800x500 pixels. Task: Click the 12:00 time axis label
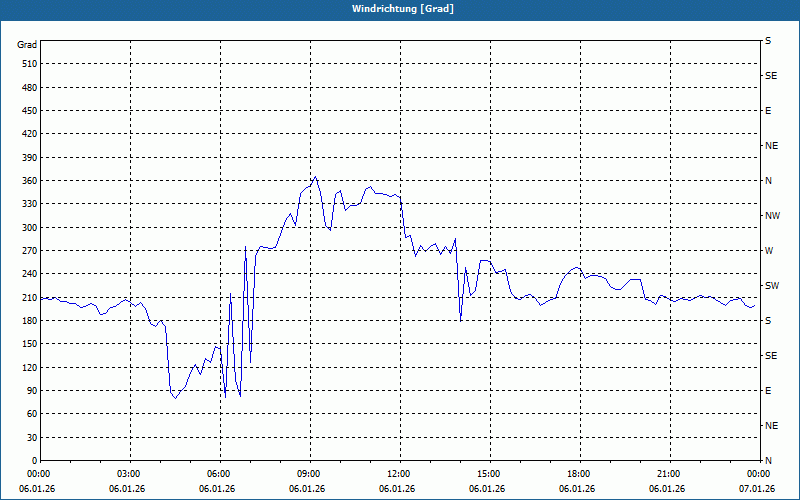(400, 474)
